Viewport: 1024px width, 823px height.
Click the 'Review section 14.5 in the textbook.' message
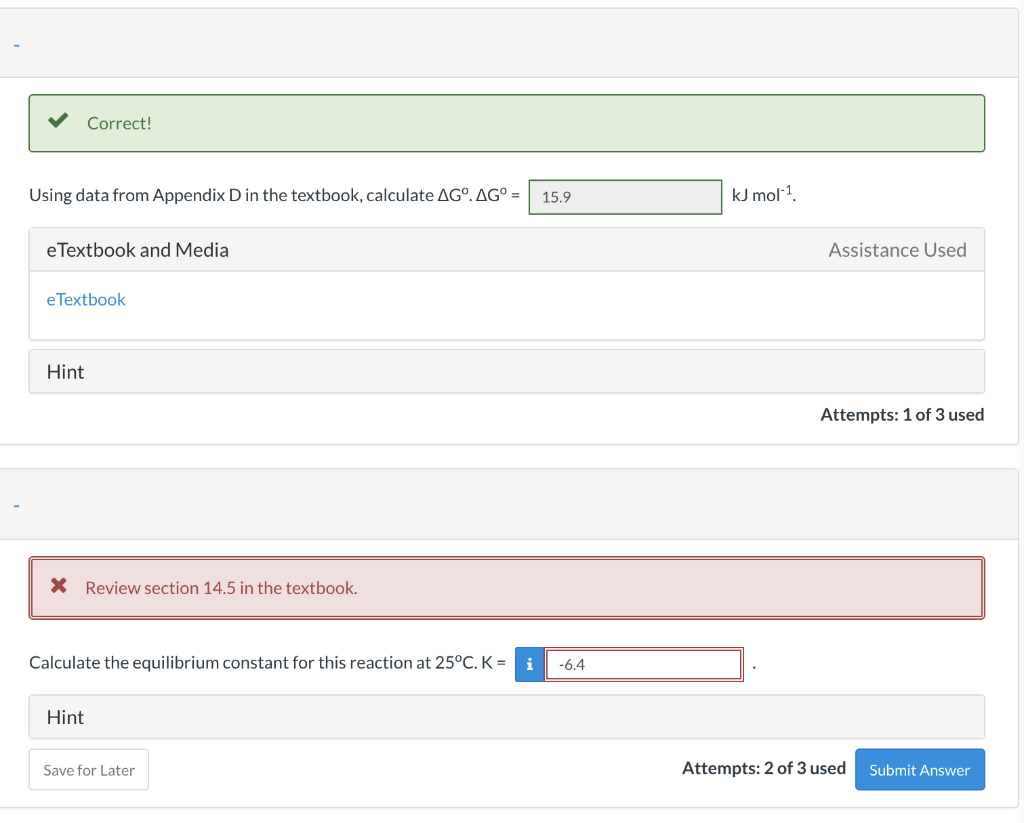tap(221, 588)
